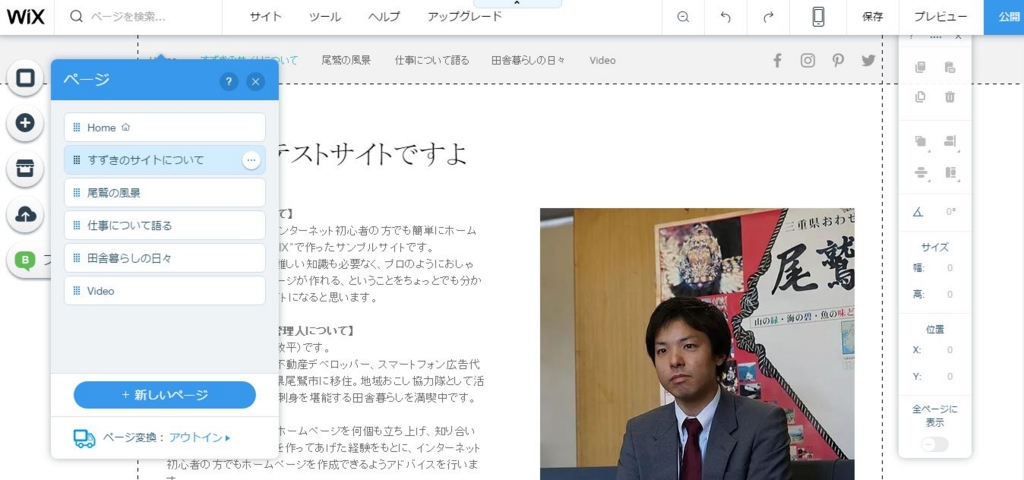Image resolution: width=1024 pixels, height=480 pixels.
Task: Click the Y position value field
Action: [x=950, y=377]
